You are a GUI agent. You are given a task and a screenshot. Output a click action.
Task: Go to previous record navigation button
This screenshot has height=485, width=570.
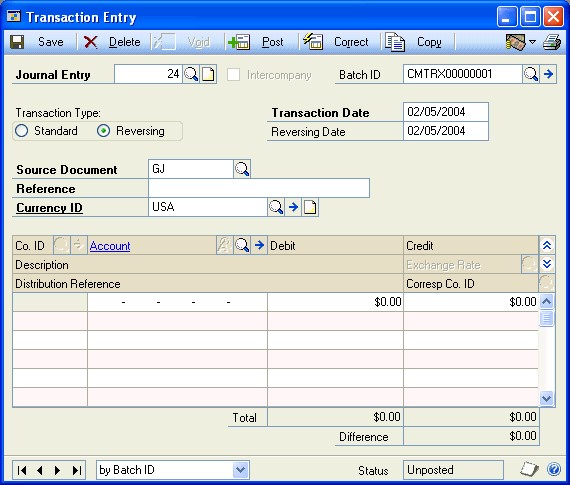(40, 470)
